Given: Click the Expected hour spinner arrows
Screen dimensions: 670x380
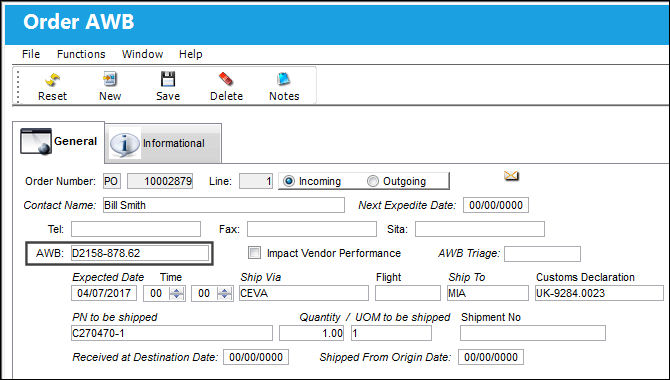Looking at the screenshot, I should (176, 294).
